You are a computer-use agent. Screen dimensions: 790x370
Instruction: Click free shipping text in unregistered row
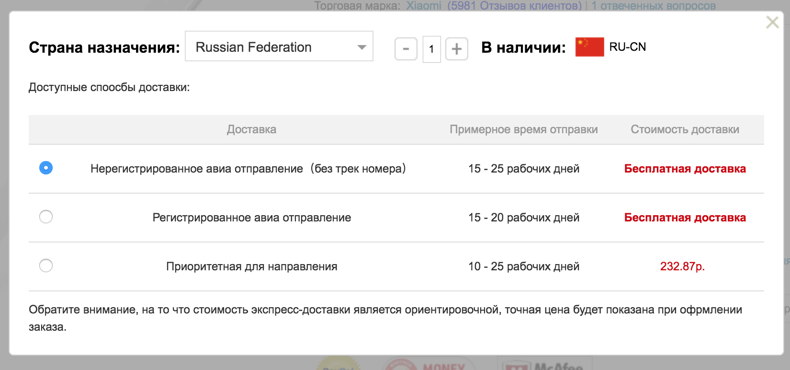(685, 169)
